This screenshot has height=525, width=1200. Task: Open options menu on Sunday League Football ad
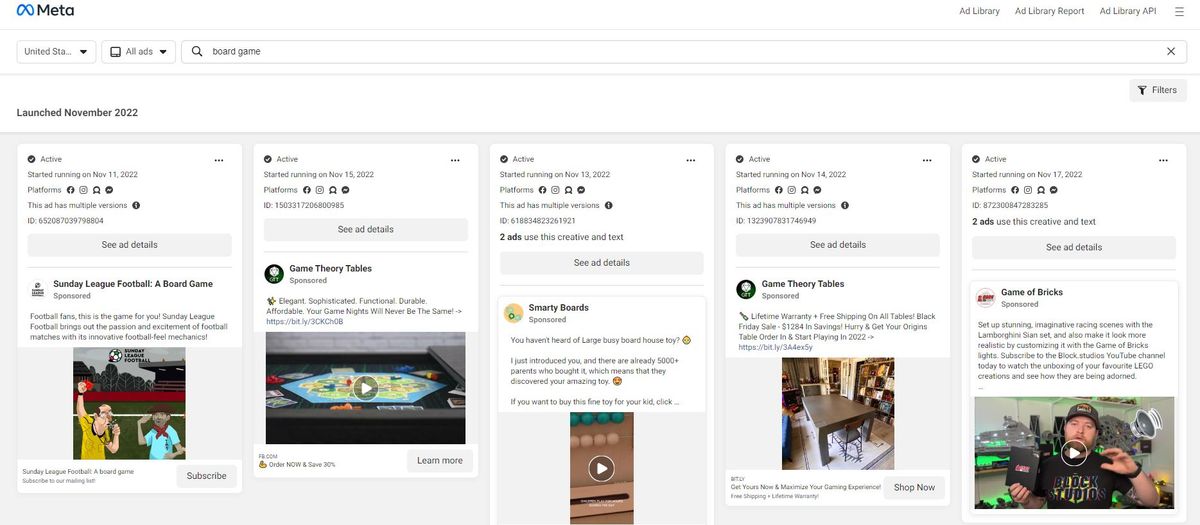pyautogui.click(x=219, y=159)
